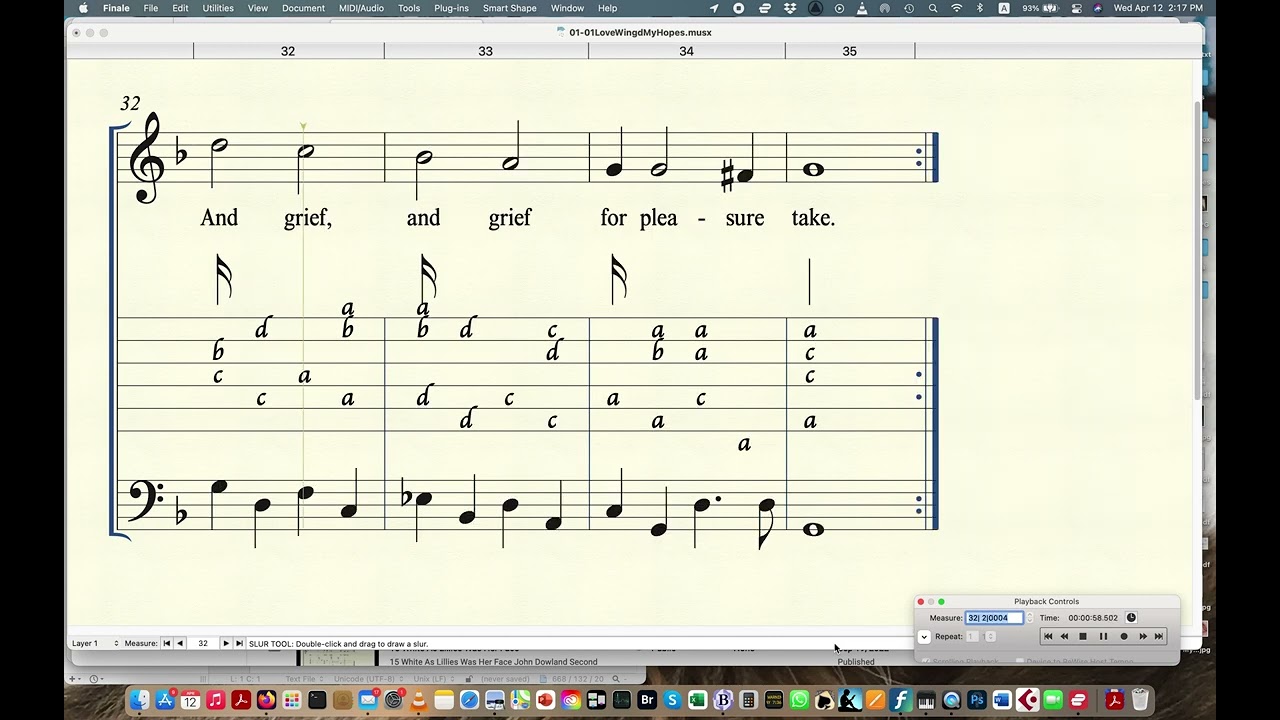Click the battery status showing 93%
Image resolution: width=1280 pixels, height=720 pixels.
point(1040,8)
